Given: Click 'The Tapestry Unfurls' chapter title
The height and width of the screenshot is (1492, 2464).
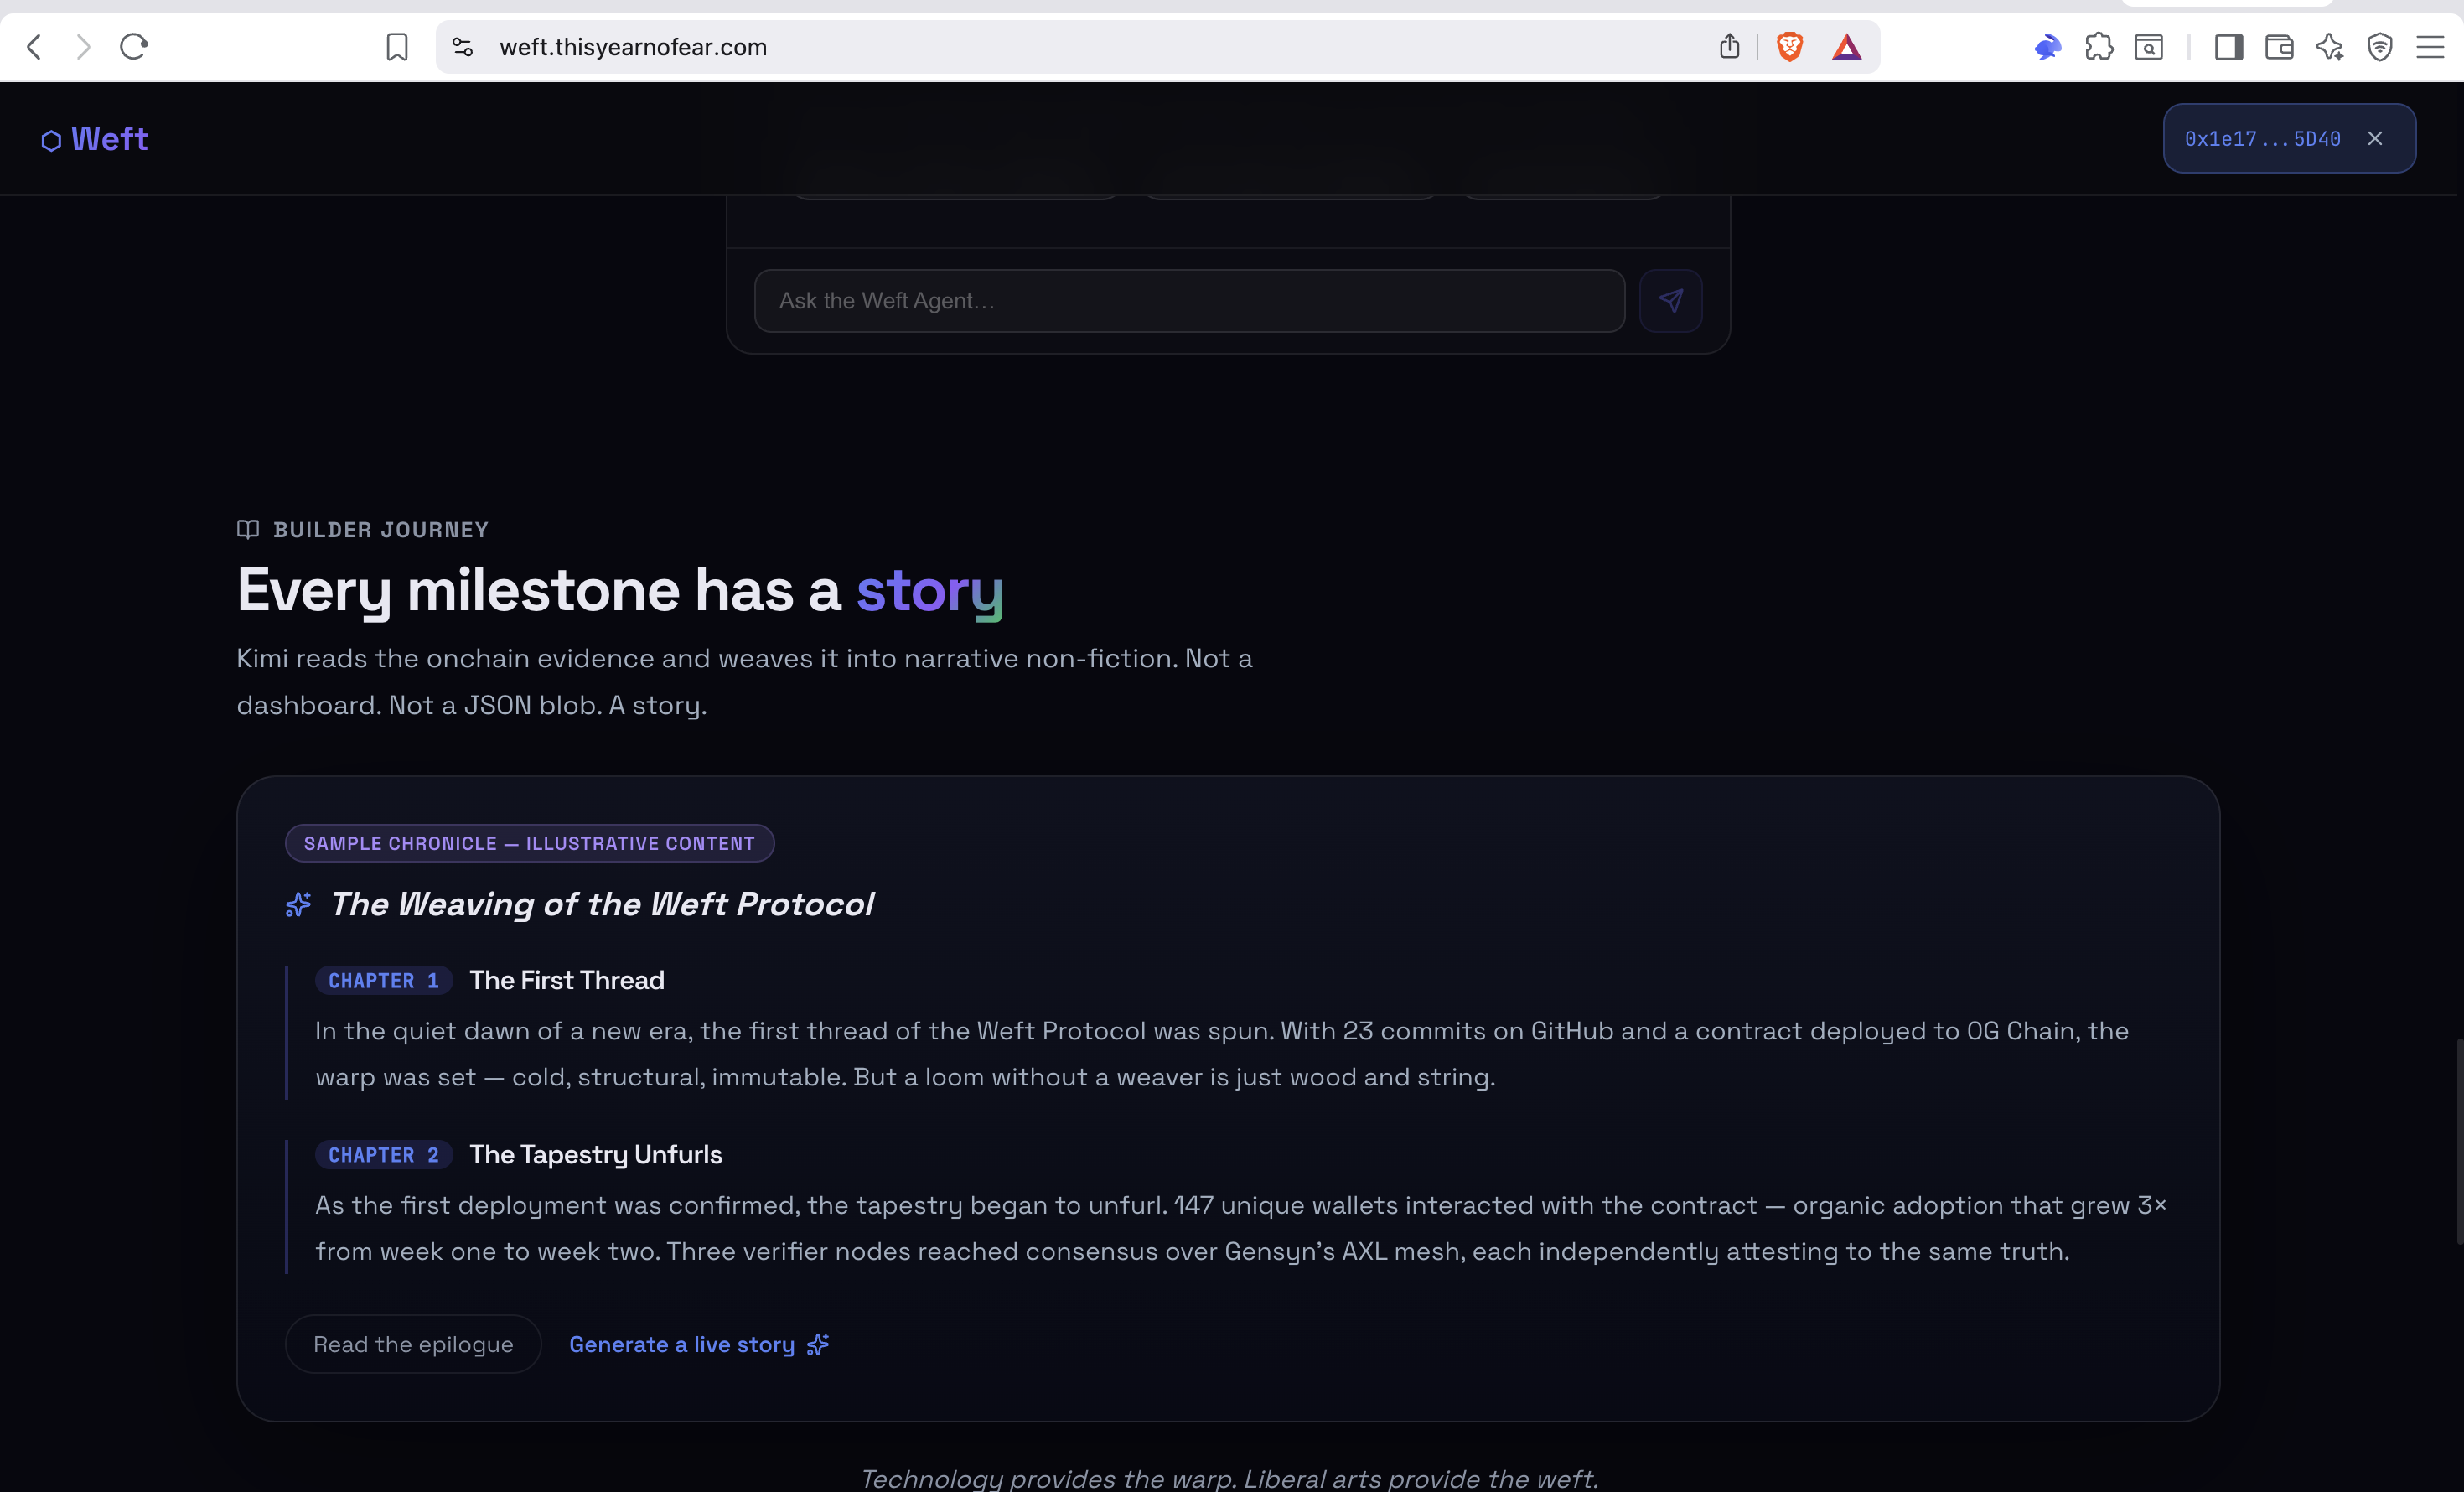Looking at the screenshot, I should click(596, 1155).
